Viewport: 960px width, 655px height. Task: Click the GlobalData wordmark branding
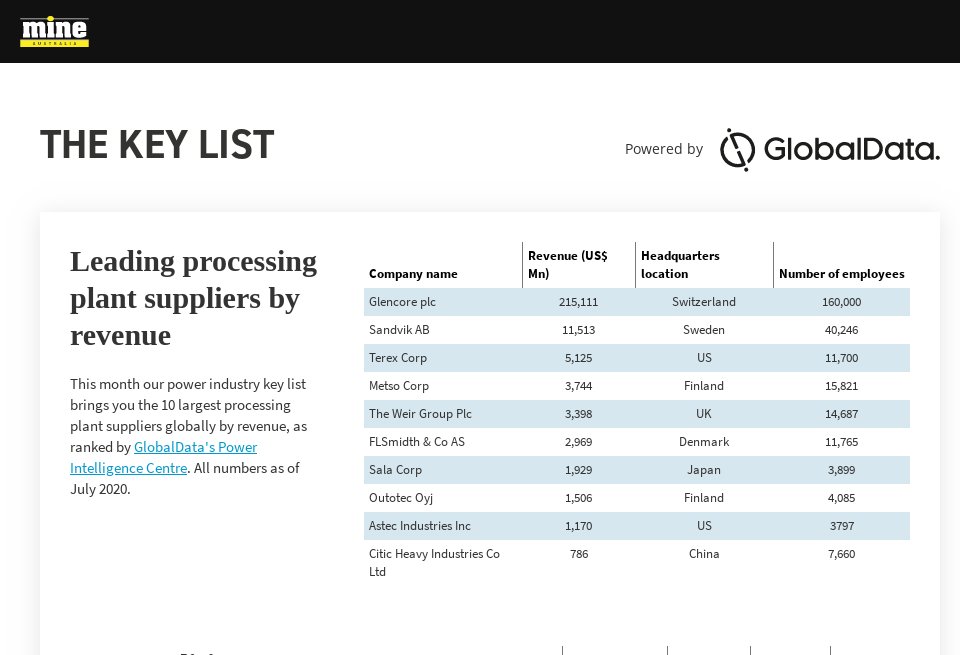(851, 150)
